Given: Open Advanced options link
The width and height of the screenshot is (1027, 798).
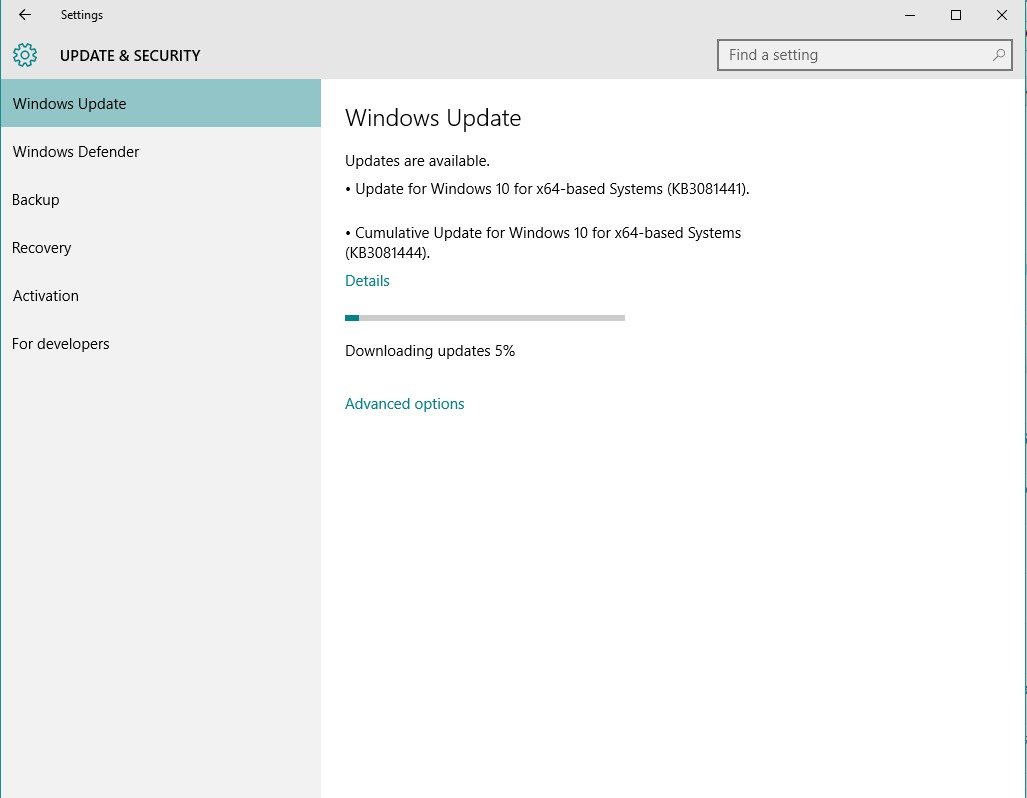Looking at the screenshot, I should tap(404, 404).
